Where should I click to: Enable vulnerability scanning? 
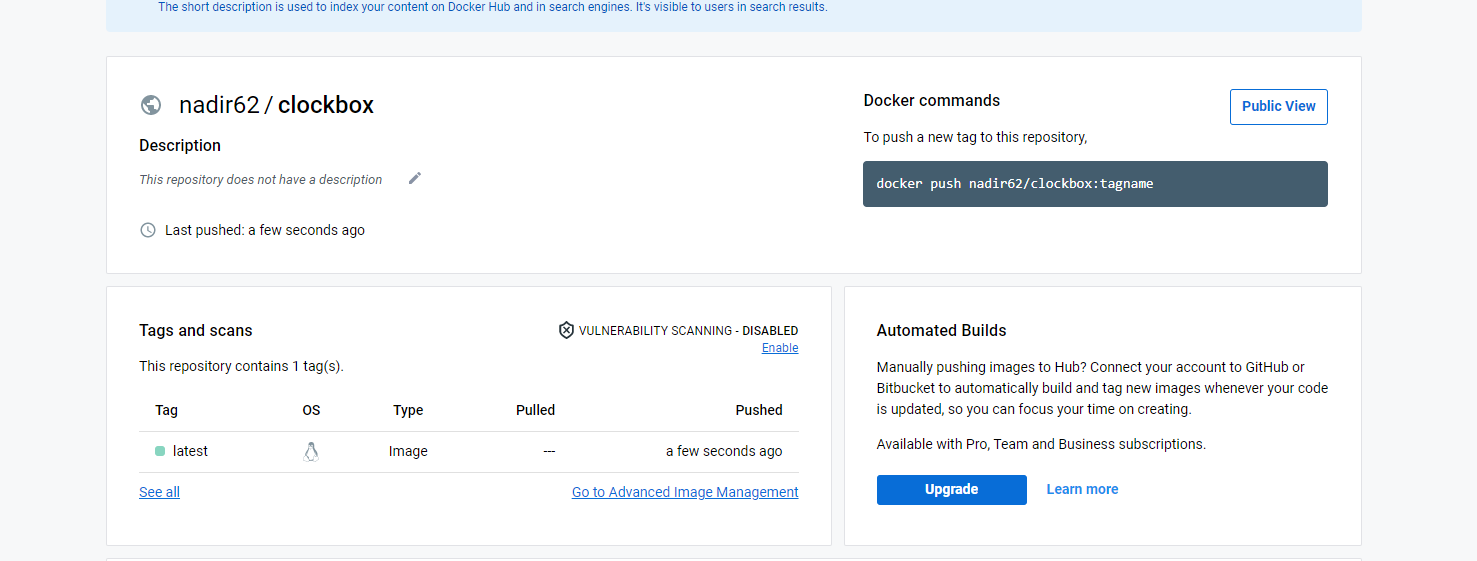(780, 348)
